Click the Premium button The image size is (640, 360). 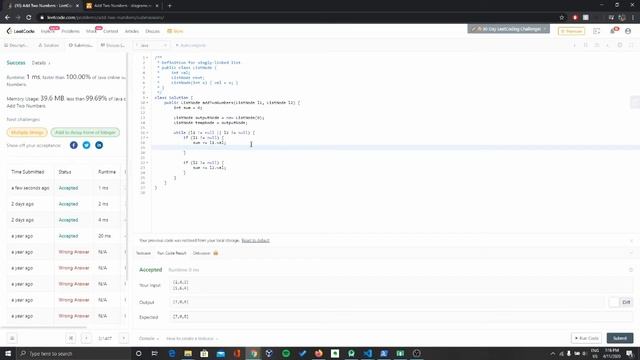click(x=571, y=31)
